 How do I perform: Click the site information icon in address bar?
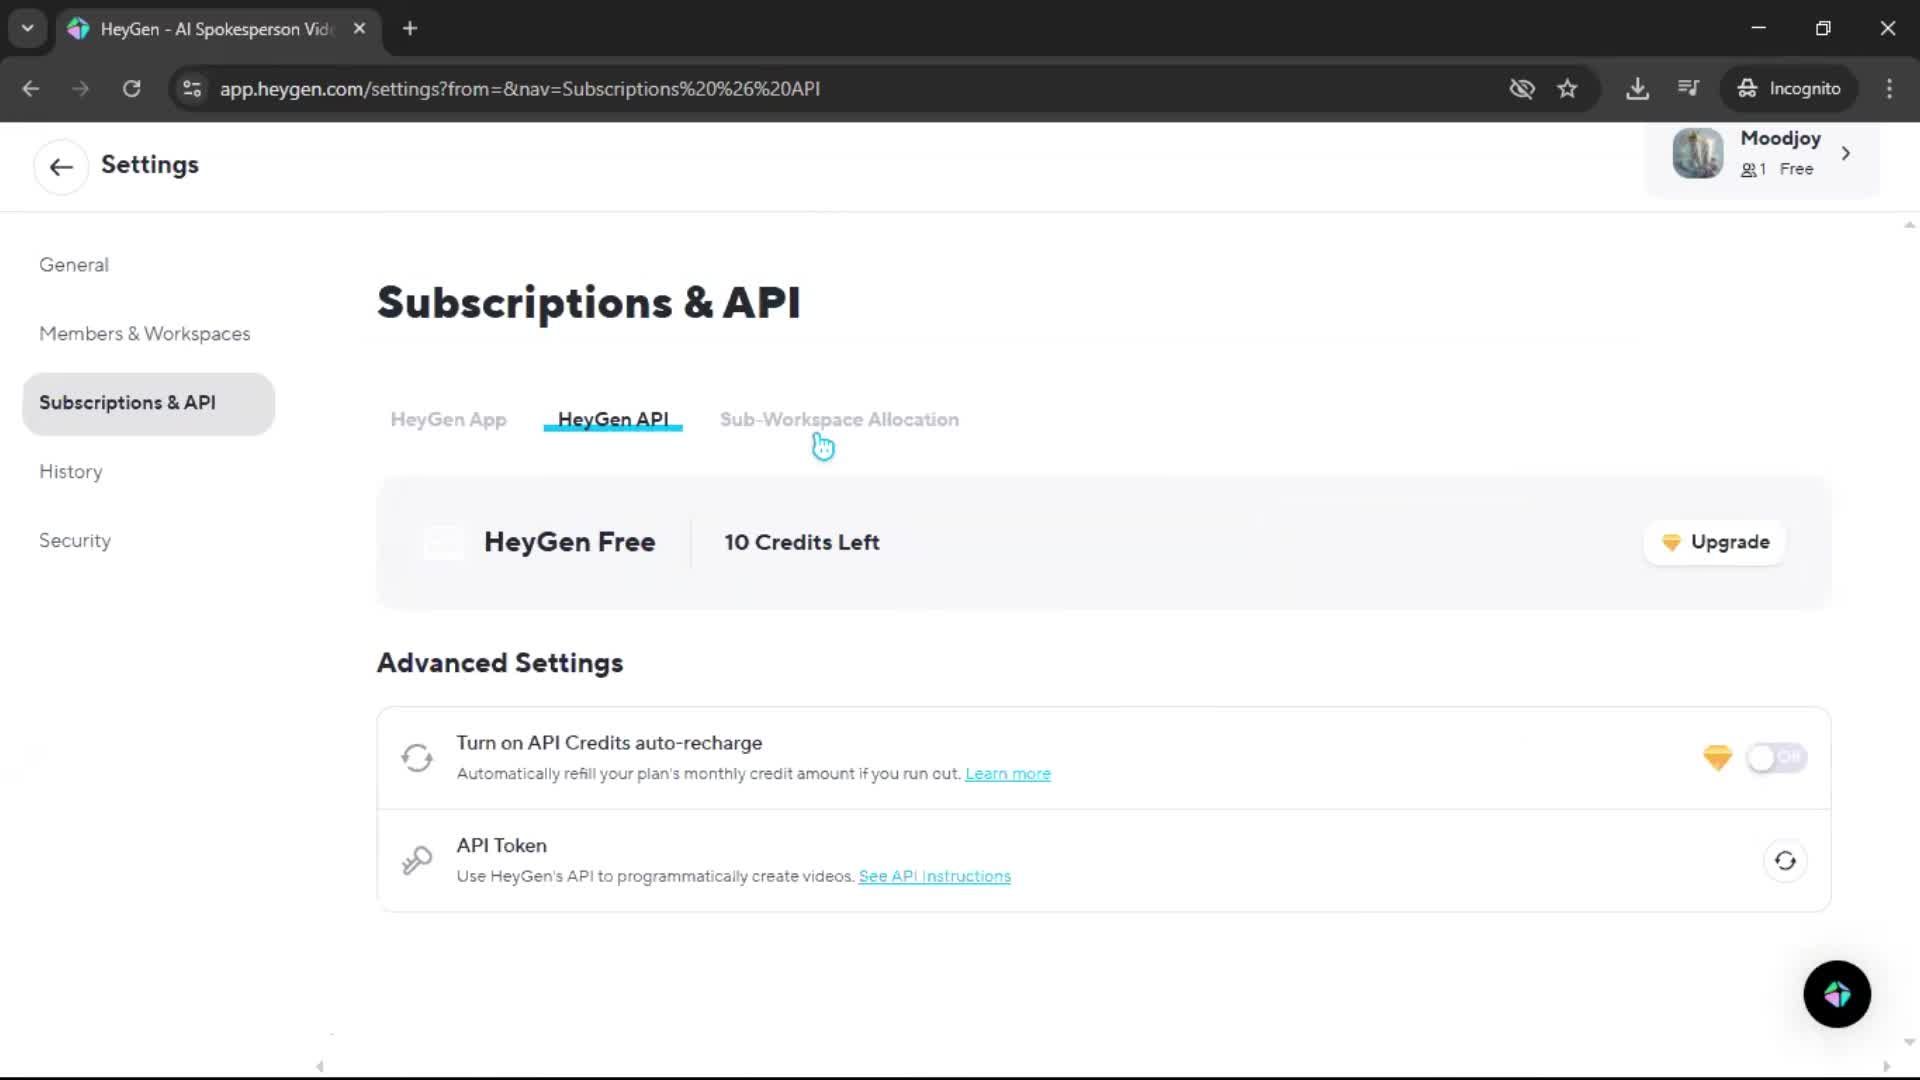pos(192,89)
